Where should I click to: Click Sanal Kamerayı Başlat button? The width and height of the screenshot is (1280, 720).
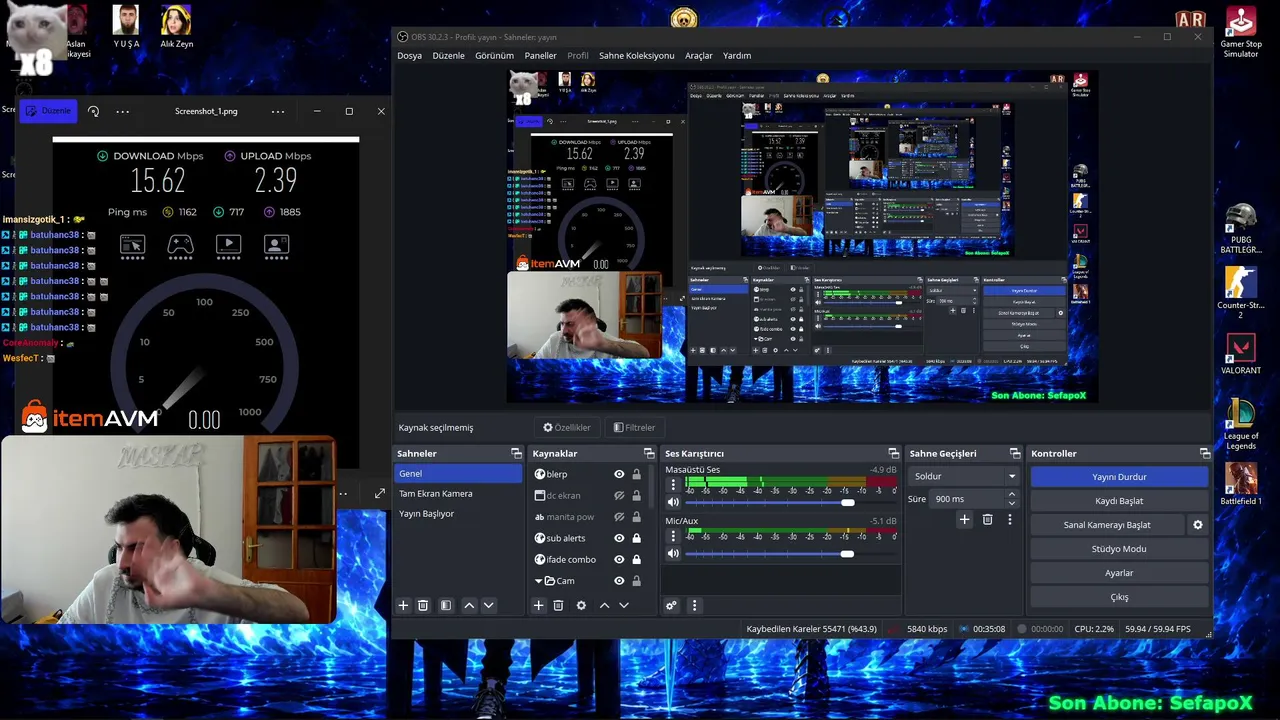coord(1107,525)
